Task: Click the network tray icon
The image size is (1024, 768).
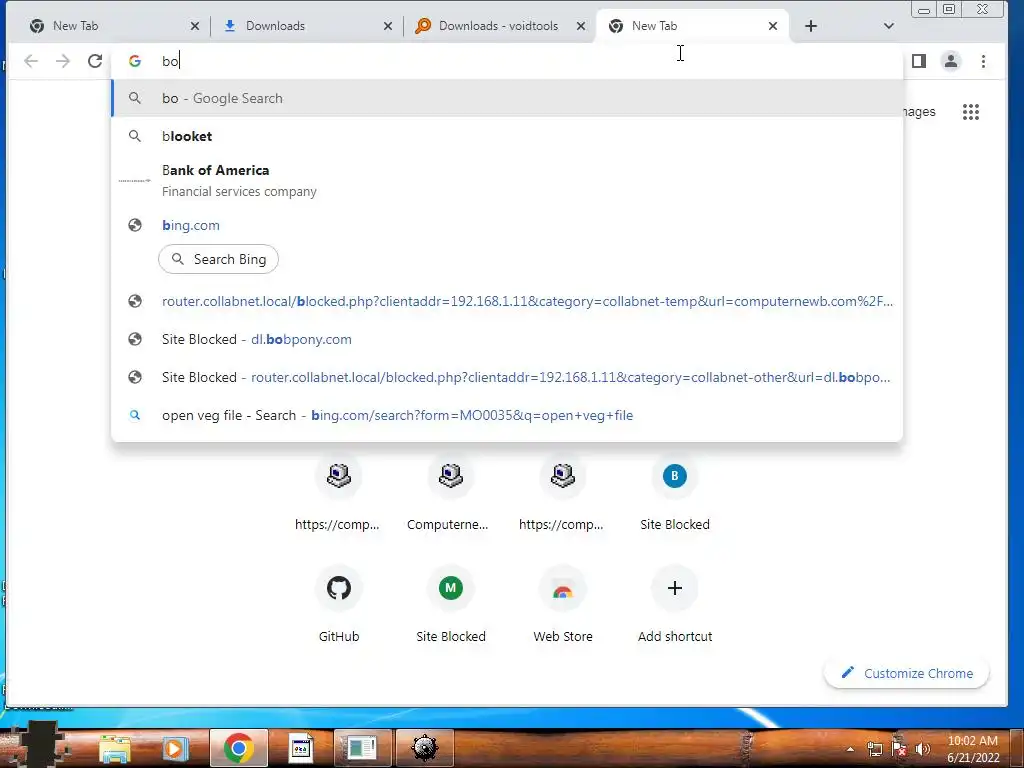Action: 874,749
